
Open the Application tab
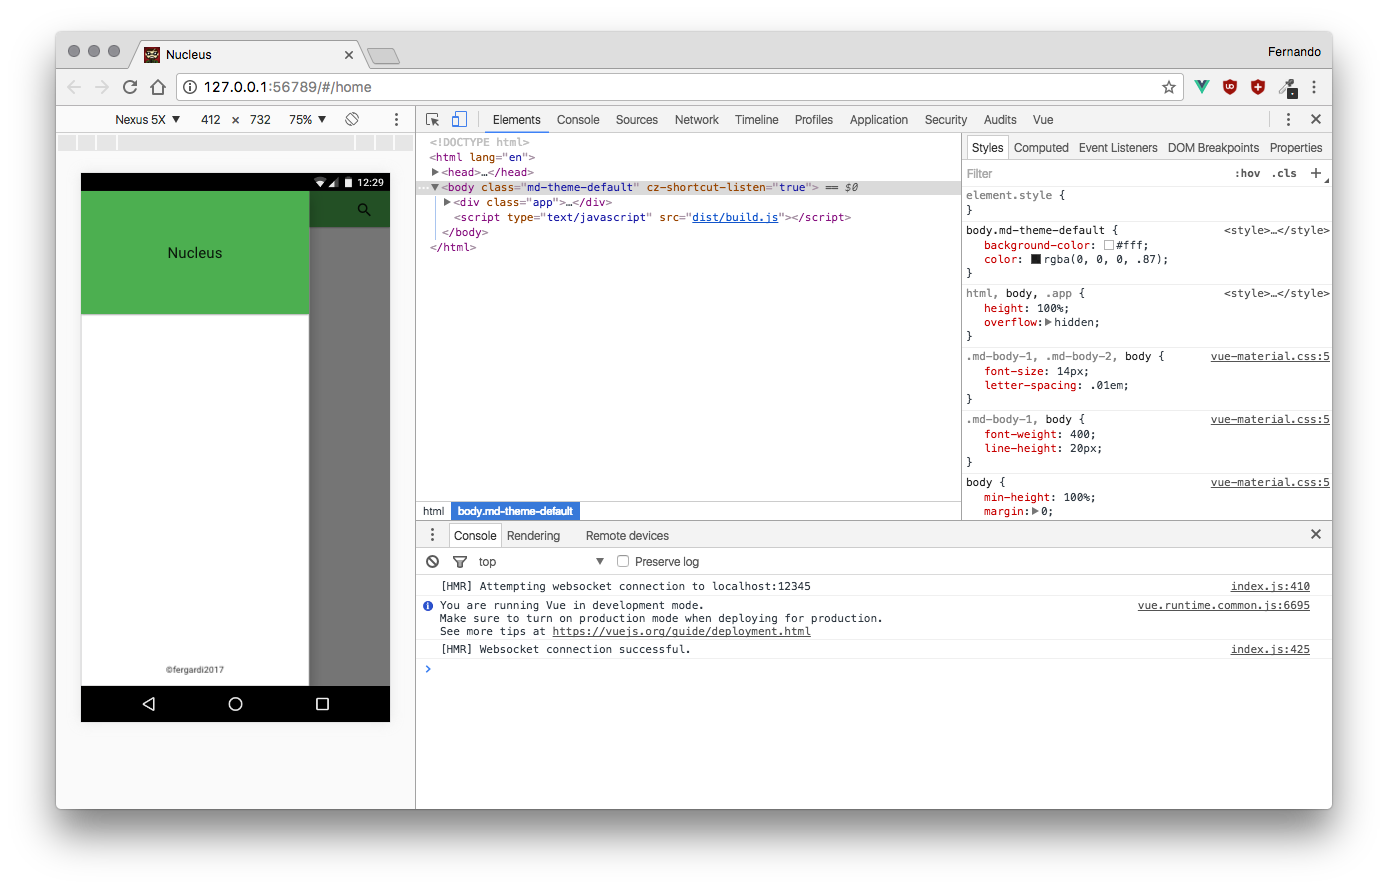(x=879, y=119)
